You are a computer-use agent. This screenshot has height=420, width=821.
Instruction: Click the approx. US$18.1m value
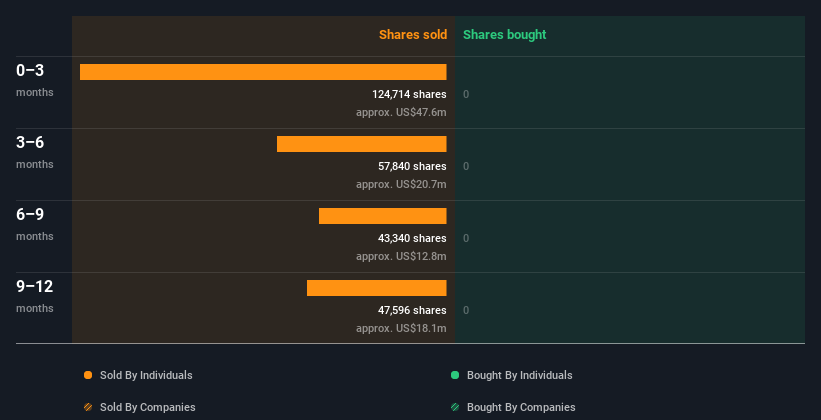pos(401,328)
